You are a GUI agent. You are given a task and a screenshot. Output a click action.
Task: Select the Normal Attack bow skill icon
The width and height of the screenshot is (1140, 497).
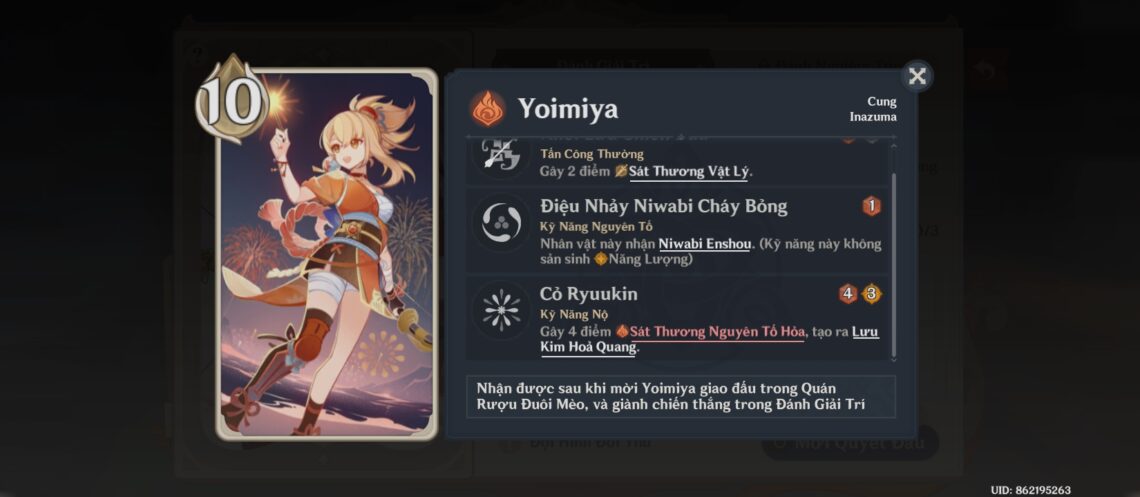tap(502, 156)
